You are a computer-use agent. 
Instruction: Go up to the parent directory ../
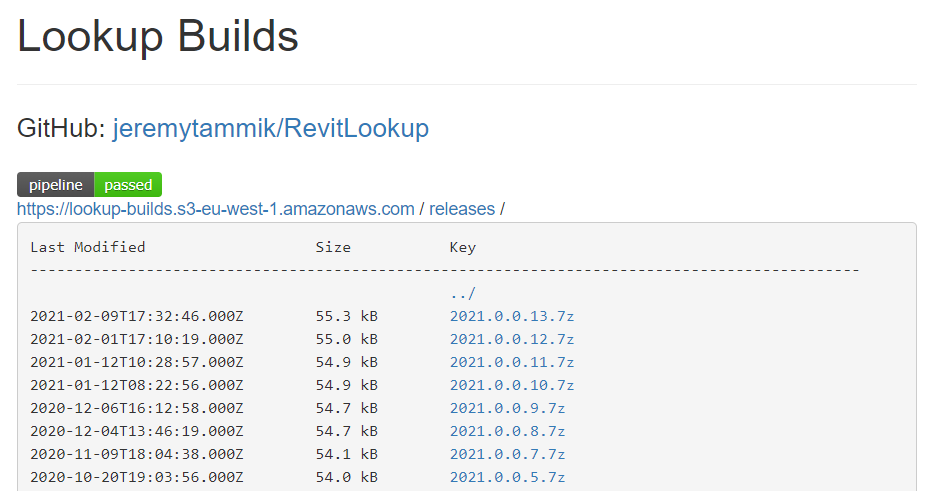point(462,294)
